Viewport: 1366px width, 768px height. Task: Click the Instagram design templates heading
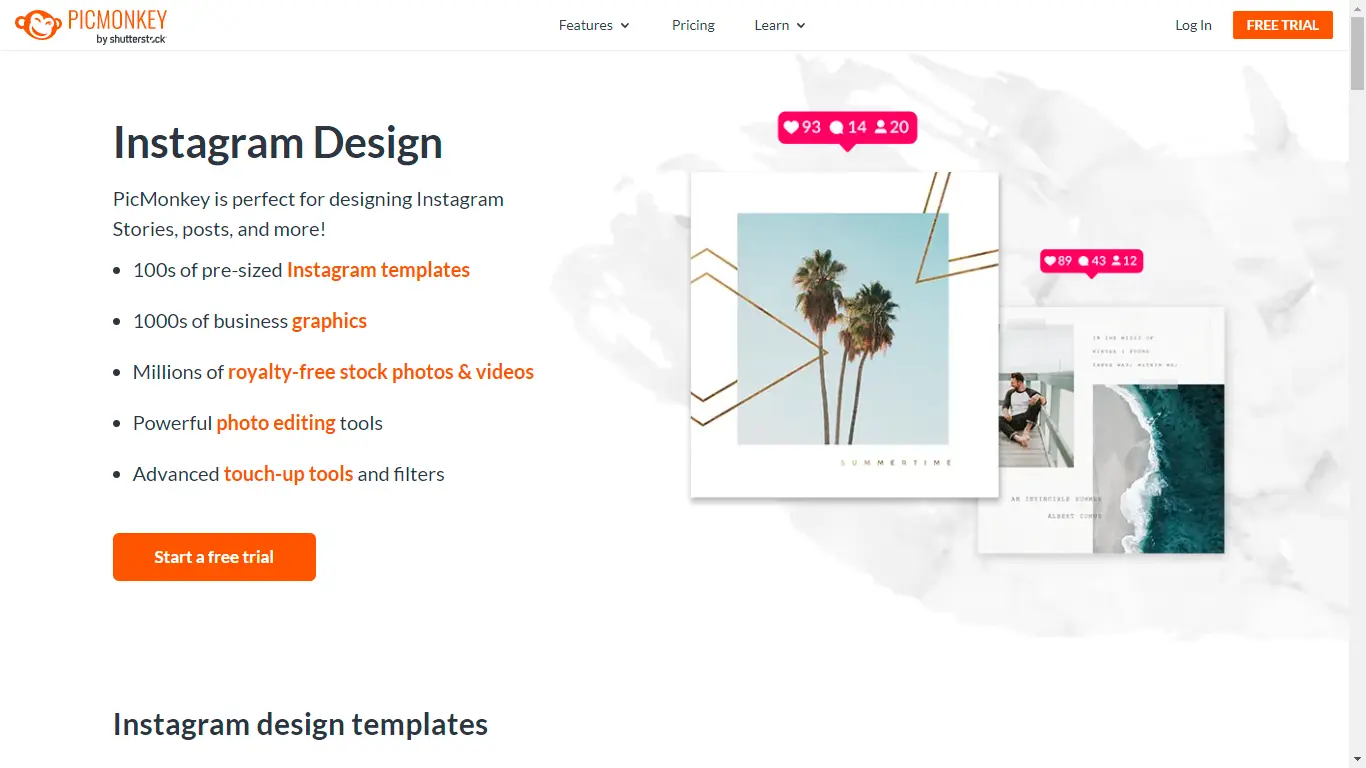tap(300, 724)
